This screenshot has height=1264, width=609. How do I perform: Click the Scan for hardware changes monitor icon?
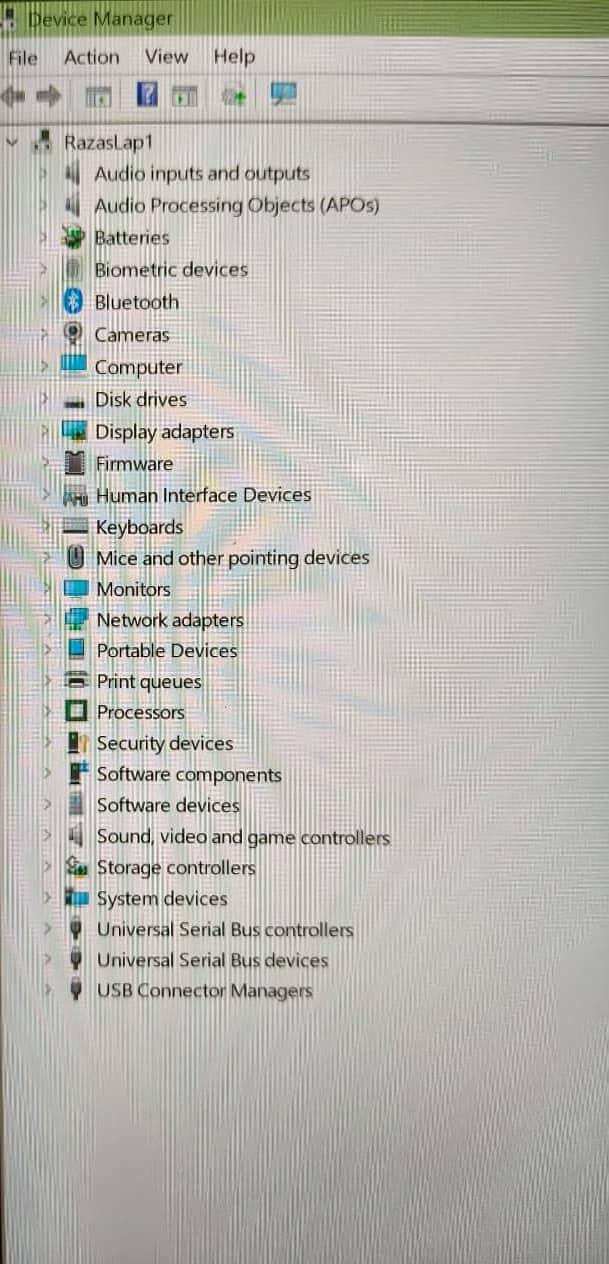click(284, 95)
